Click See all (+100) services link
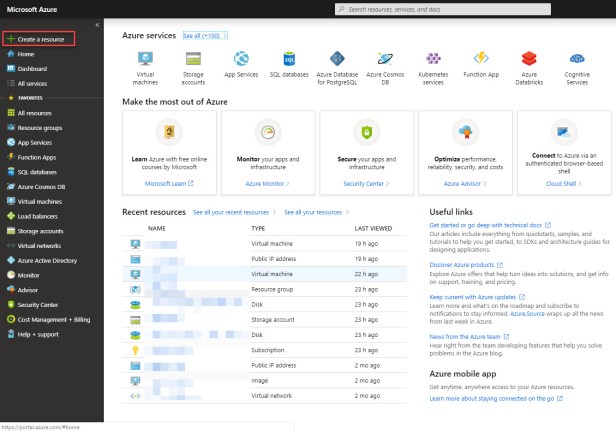This screenshot has height=431, width=616. (202, 35)
